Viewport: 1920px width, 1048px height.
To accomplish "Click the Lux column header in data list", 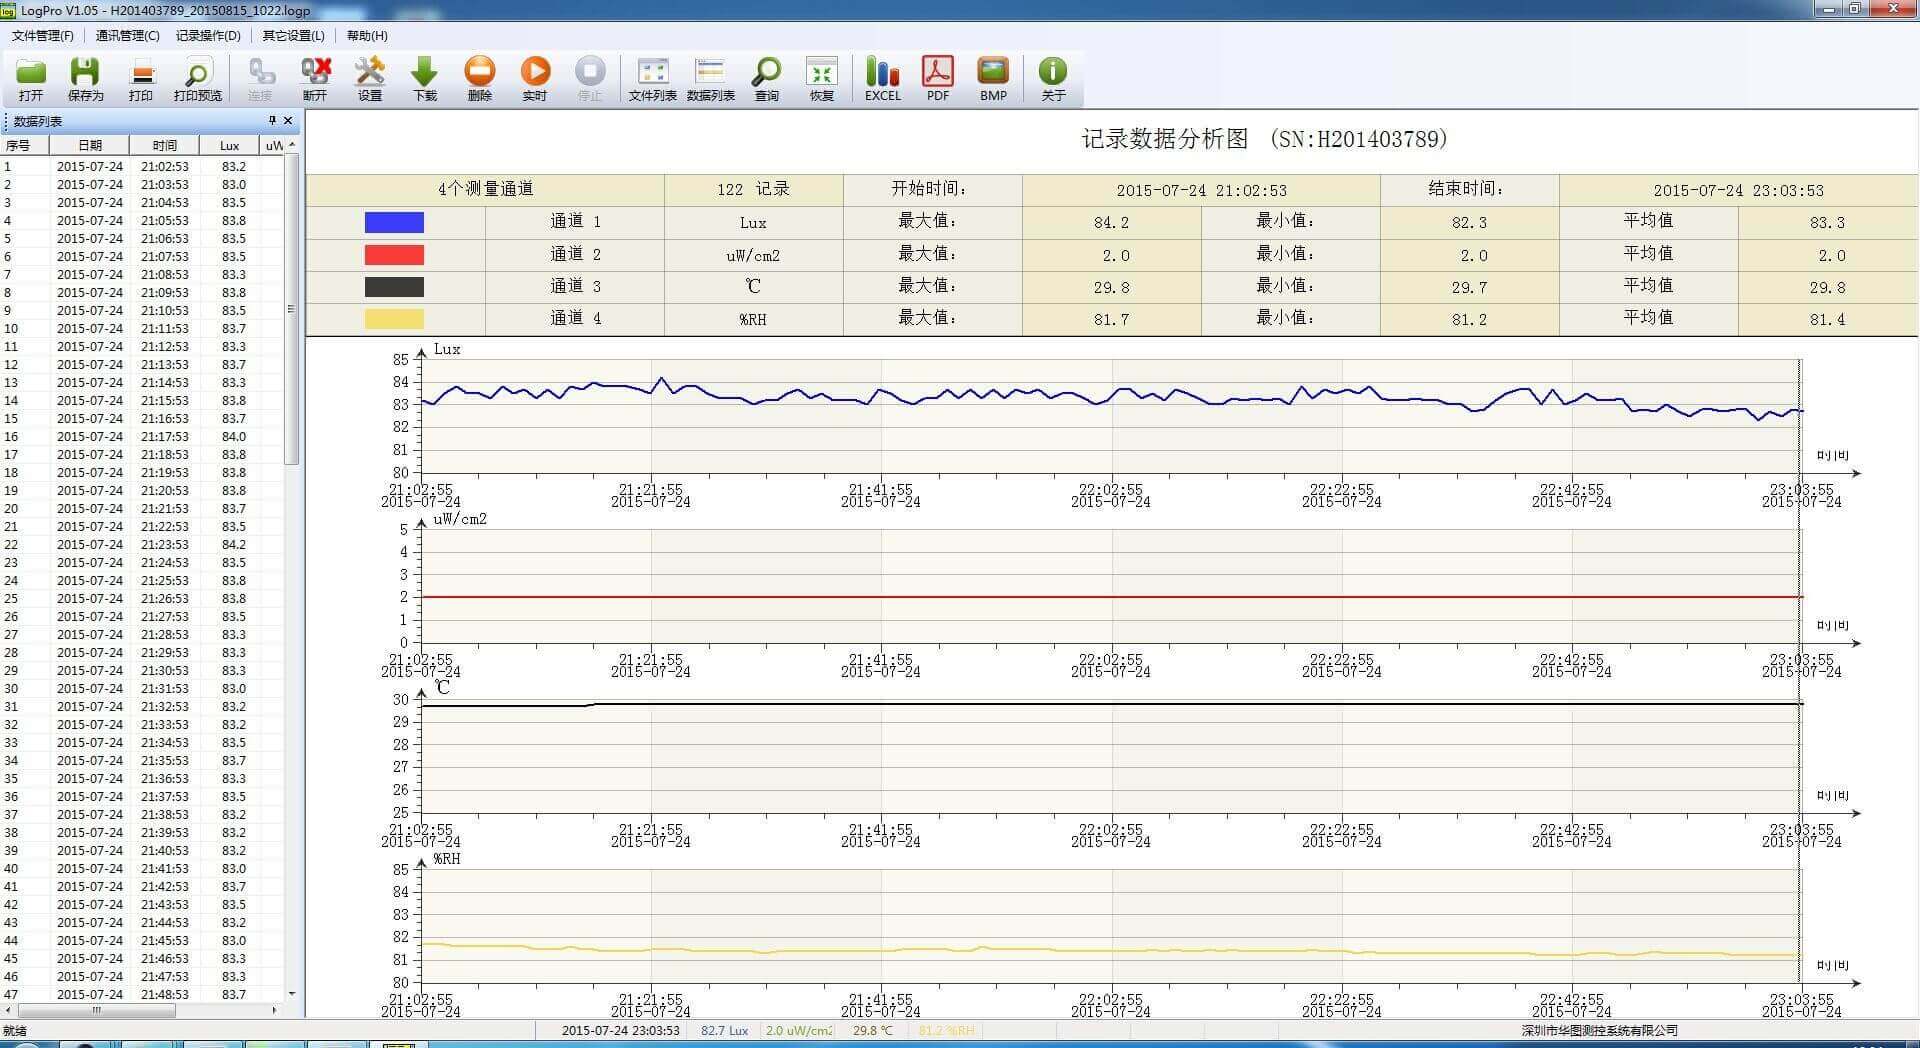I will tap(230, 146).
